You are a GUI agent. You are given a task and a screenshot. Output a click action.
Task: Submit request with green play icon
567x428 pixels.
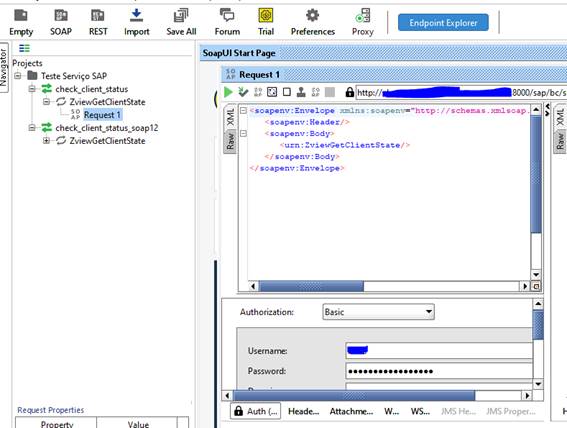click(228, 92)
